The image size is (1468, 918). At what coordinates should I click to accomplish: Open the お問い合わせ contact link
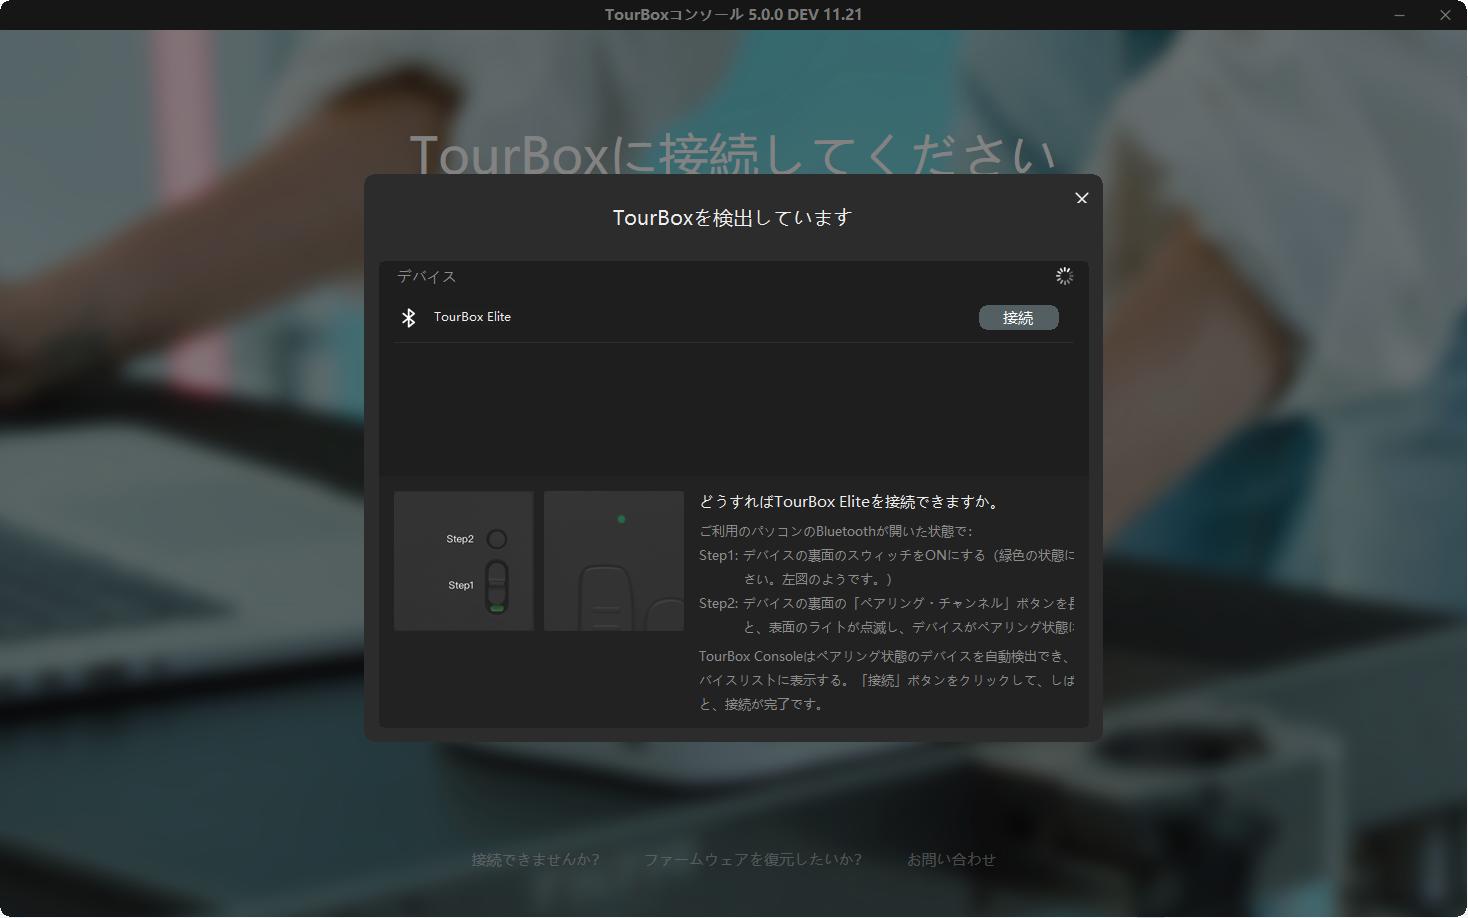click(951, 859)
